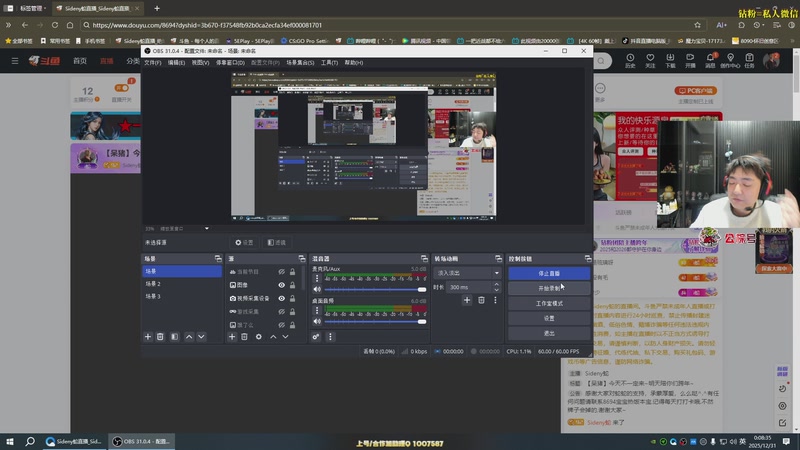
Task: Show the hidden last source in the list
Action: click(282, 325)
